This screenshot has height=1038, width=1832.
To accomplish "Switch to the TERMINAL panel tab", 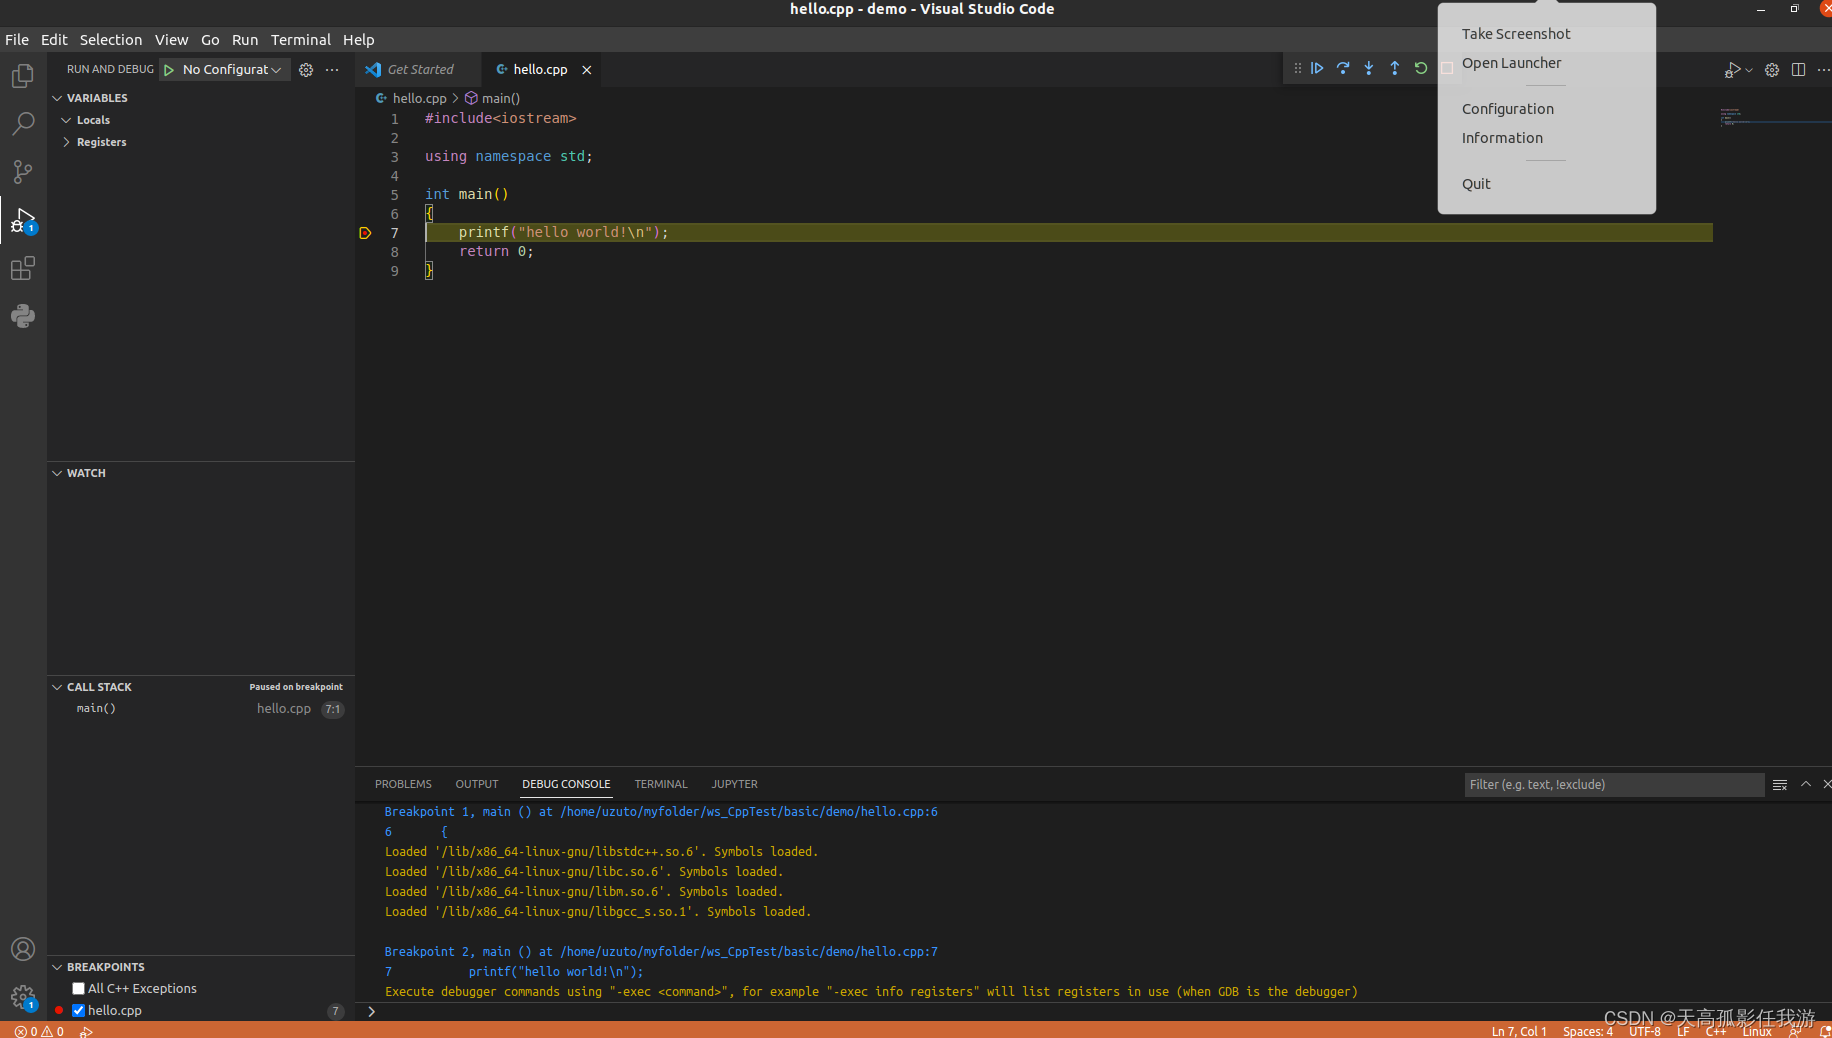I will tap(661, 785).
